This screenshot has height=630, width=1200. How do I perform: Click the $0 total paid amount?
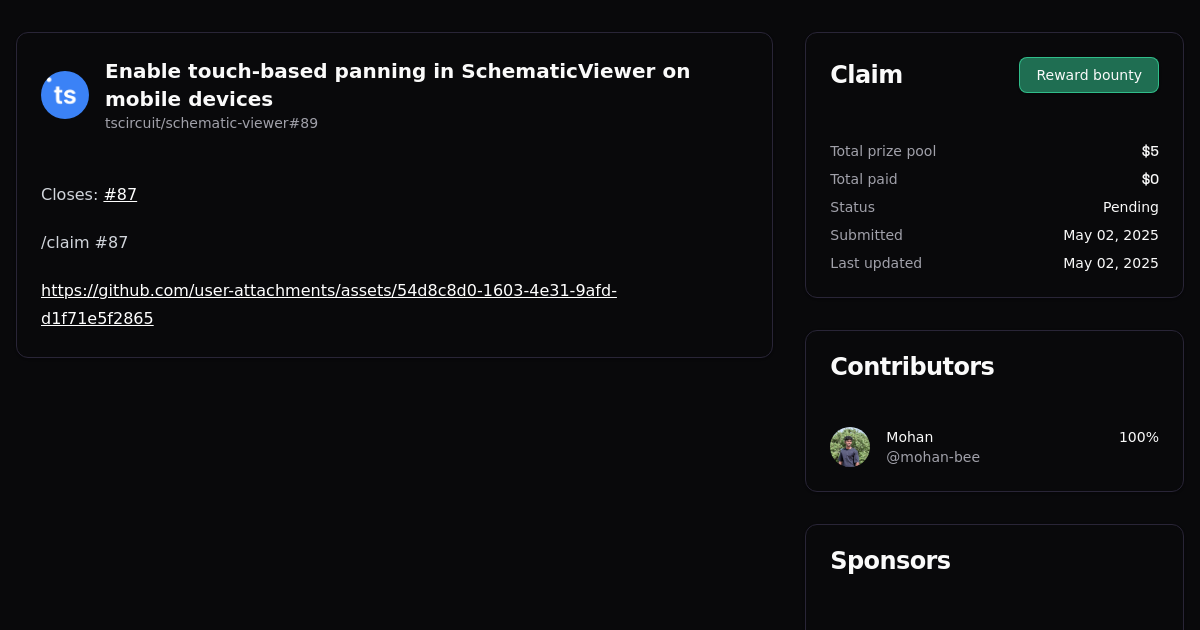point(1150,179)
